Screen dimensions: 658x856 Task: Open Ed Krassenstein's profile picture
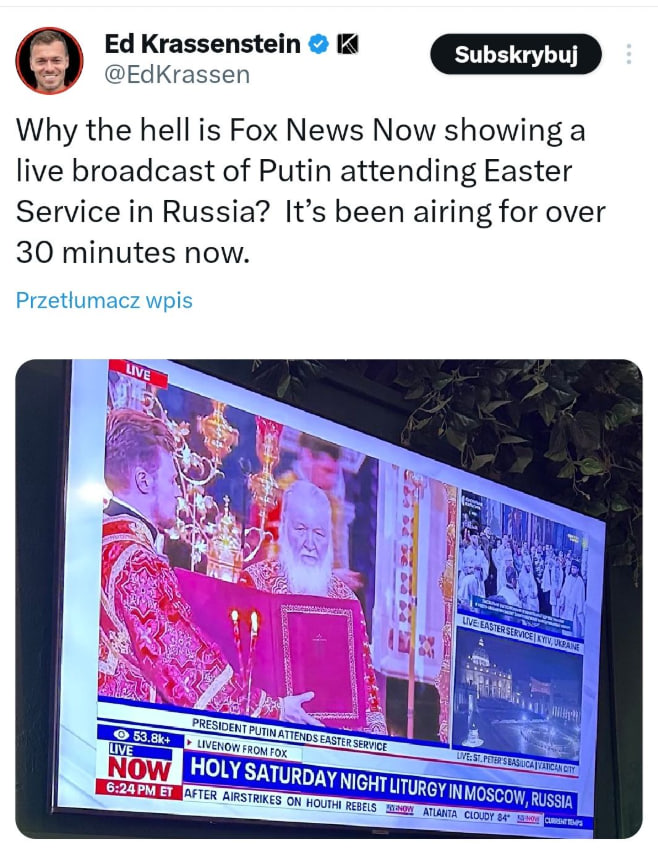click(49, 61)
